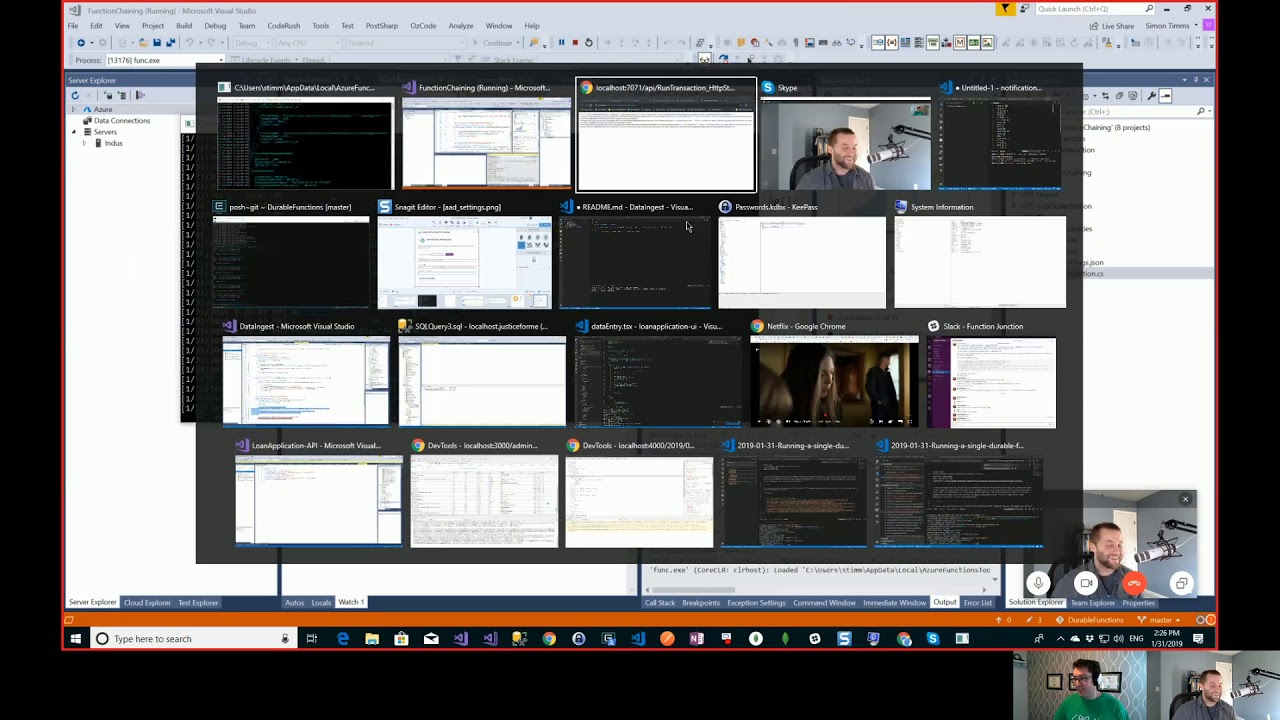End the Skype call
Image resolution: width=1280 pixels, height=720 pixels.
tap(1133, 583)
